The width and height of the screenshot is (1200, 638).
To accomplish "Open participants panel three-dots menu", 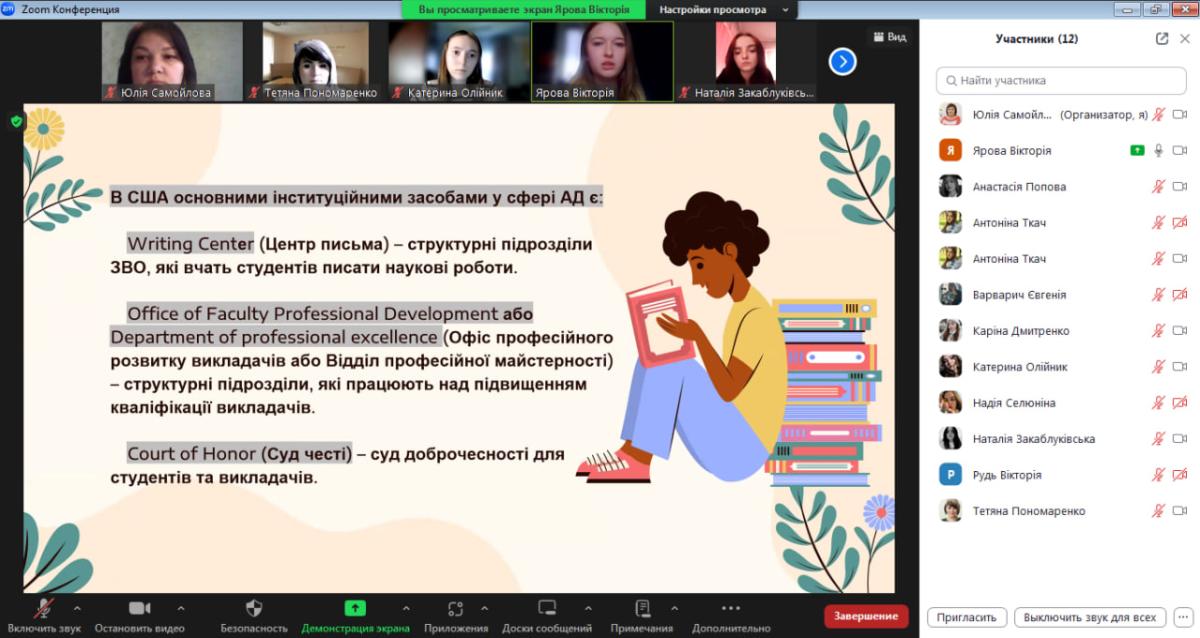I will click(1182, 617).
